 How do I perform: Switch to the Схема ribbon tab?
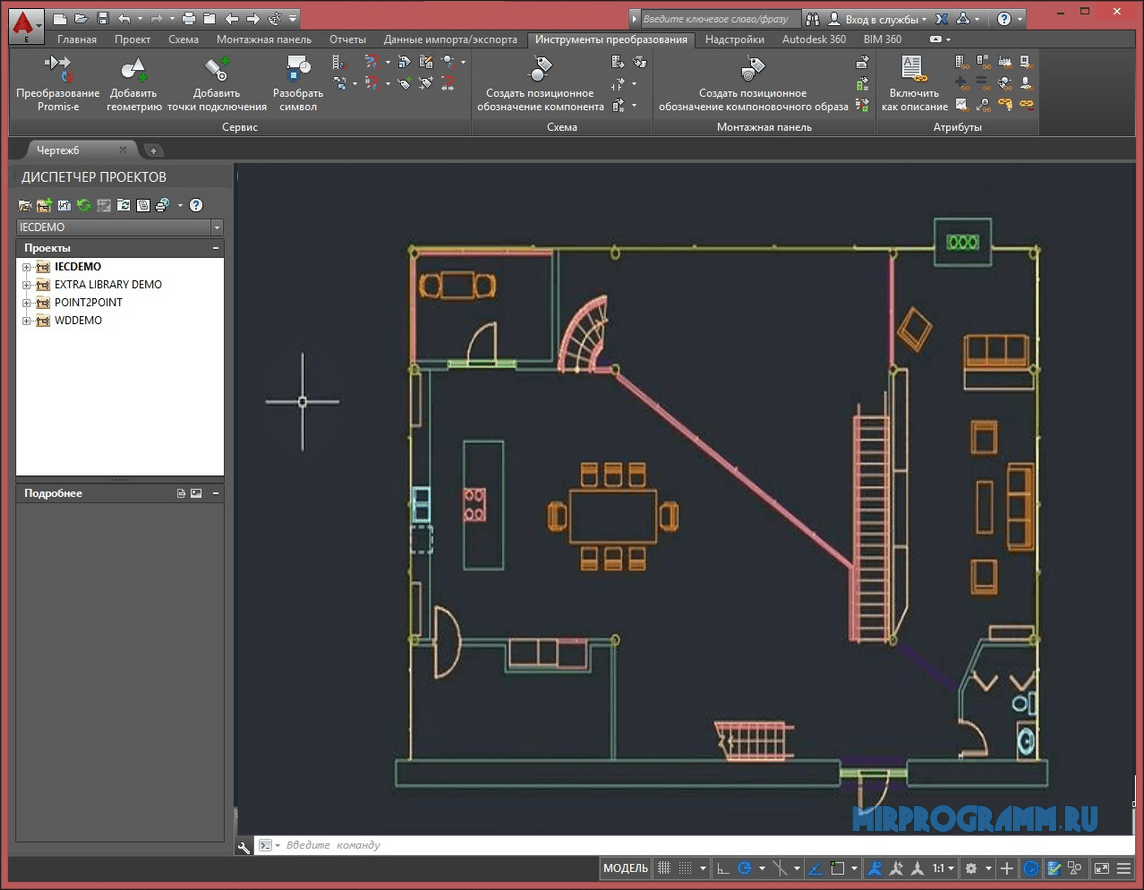pos(183,40)
